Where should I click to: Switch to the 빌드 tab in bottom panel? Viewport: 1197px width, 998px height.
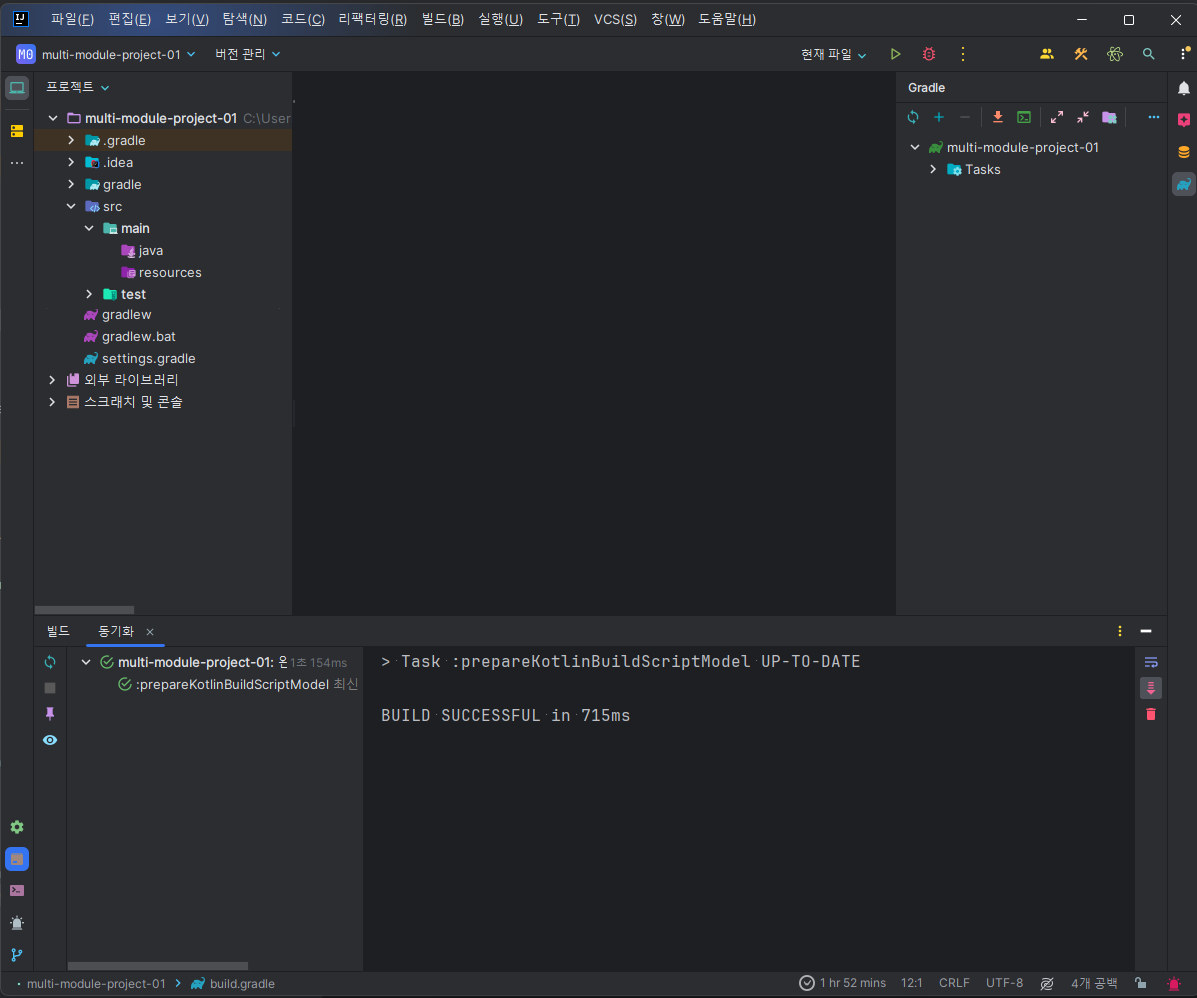pos(58,631)
